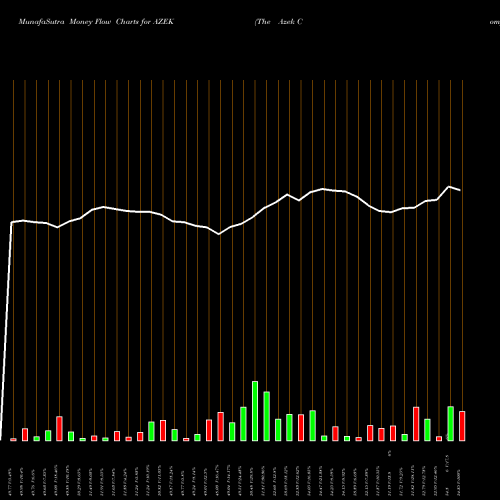500x500 pixels.
Task: Click the last red bar at the chart's right end
Action: tap(462, 426)
